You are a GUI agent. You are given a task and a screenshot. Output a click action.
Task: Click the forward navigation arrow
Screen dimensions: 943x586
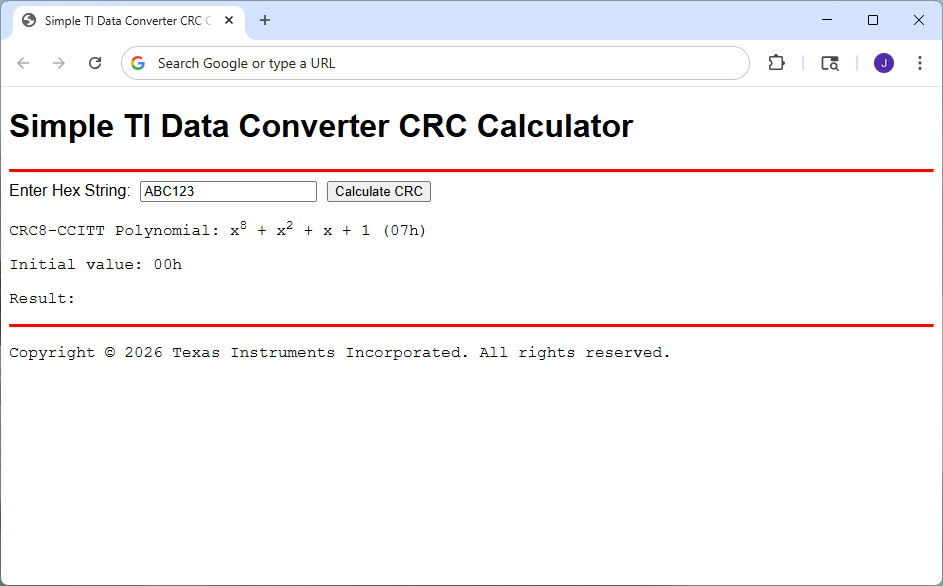(58, 62)
